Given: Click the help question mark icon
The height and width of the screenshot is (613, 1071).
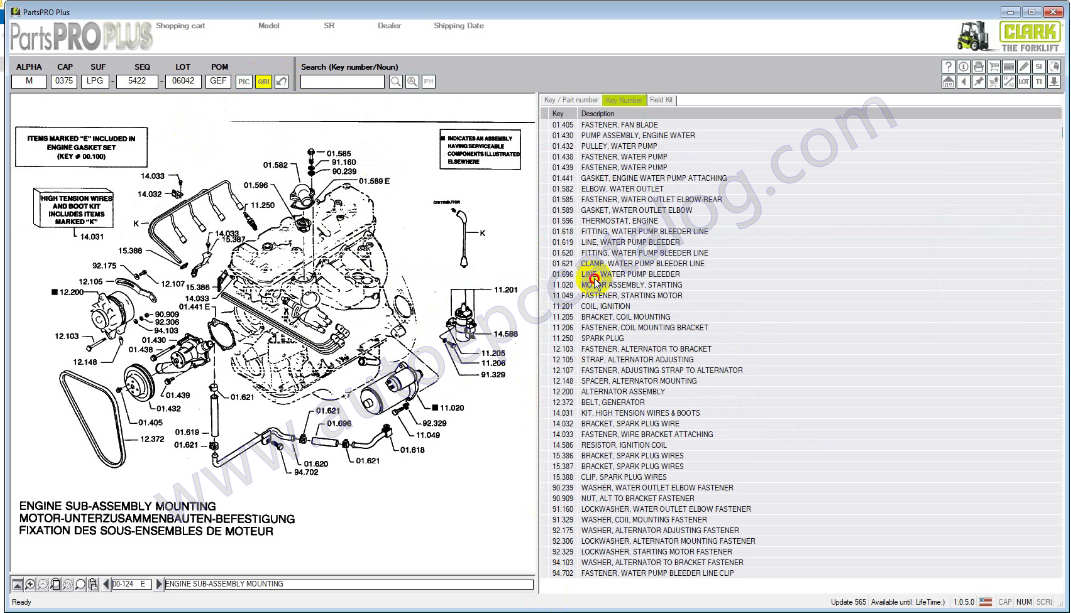Looking at the screenshot, I should tap(948, 67).
